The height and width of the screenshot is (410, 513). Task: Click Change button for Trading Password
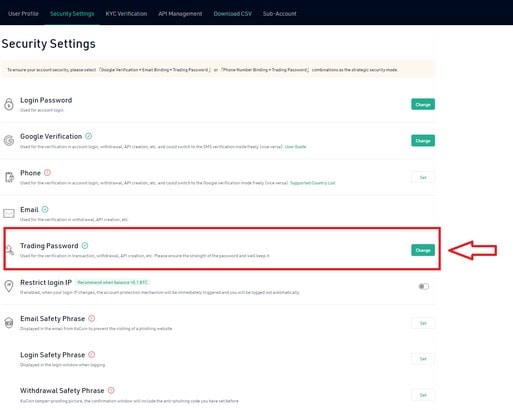(x=423, y=250)
